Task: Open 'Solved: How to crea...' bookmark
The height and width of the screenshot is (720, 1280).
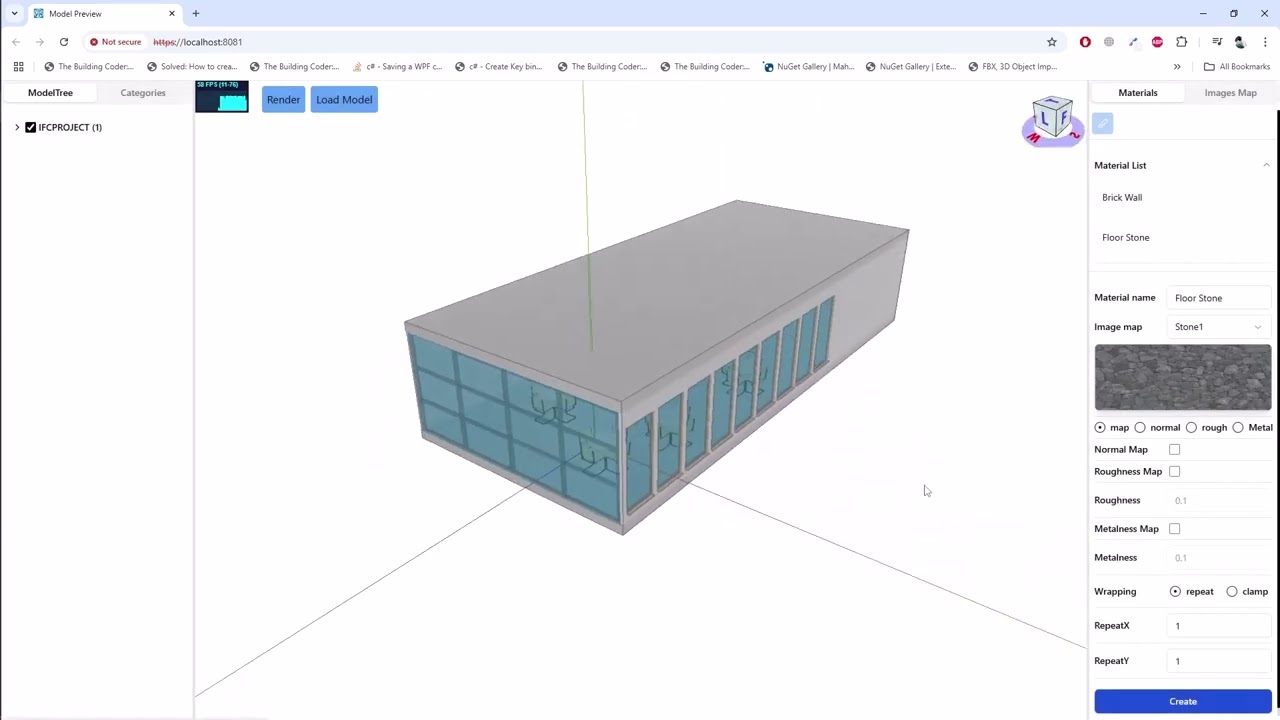Action: click(x=192, y=67)
